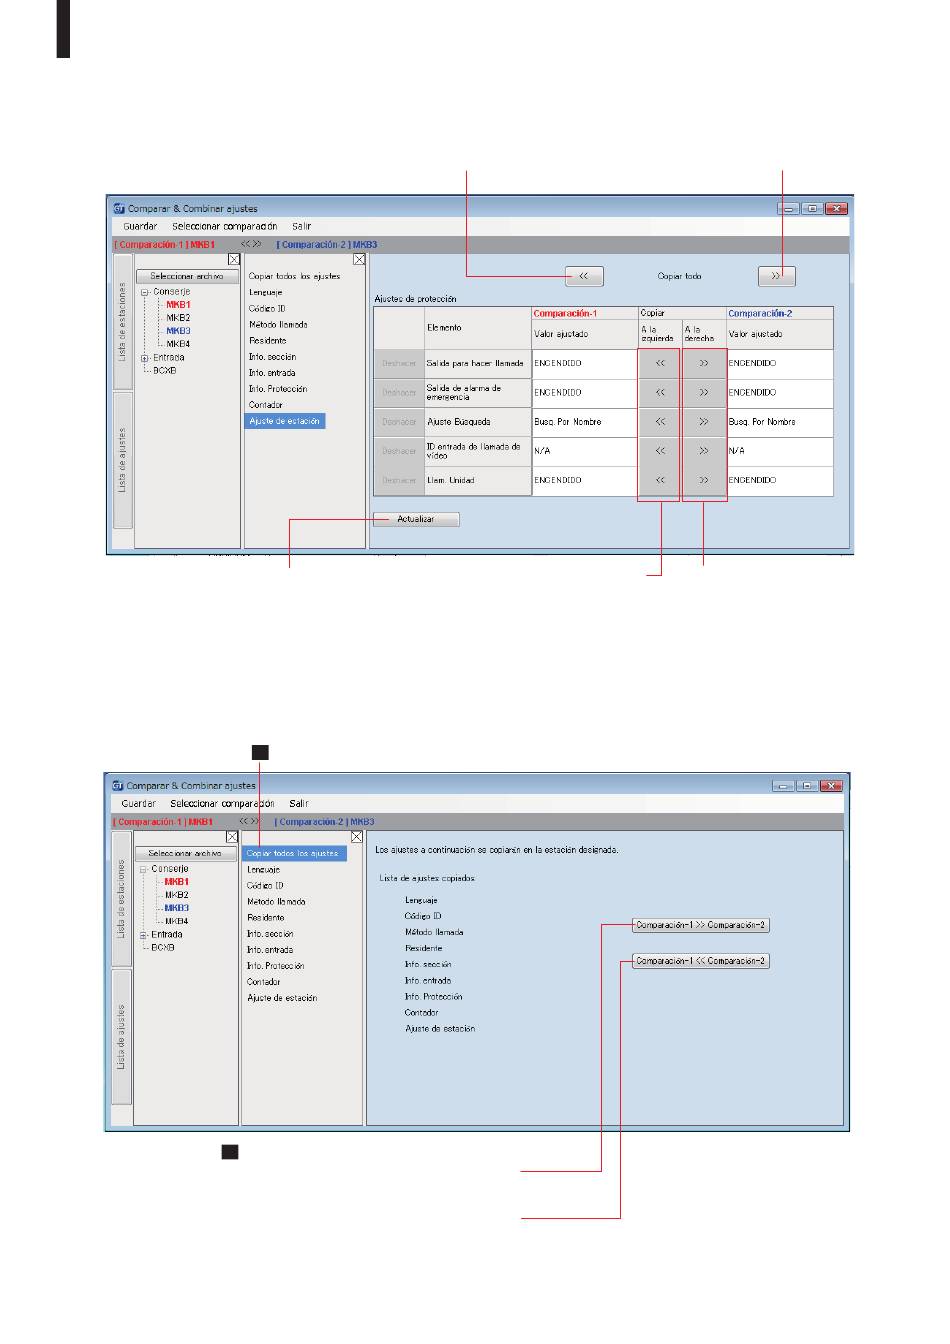This screenshot has width=950, height=1344.
Task: Select Copiar todos los ajustes, lower window
Action: pos(294,854)
